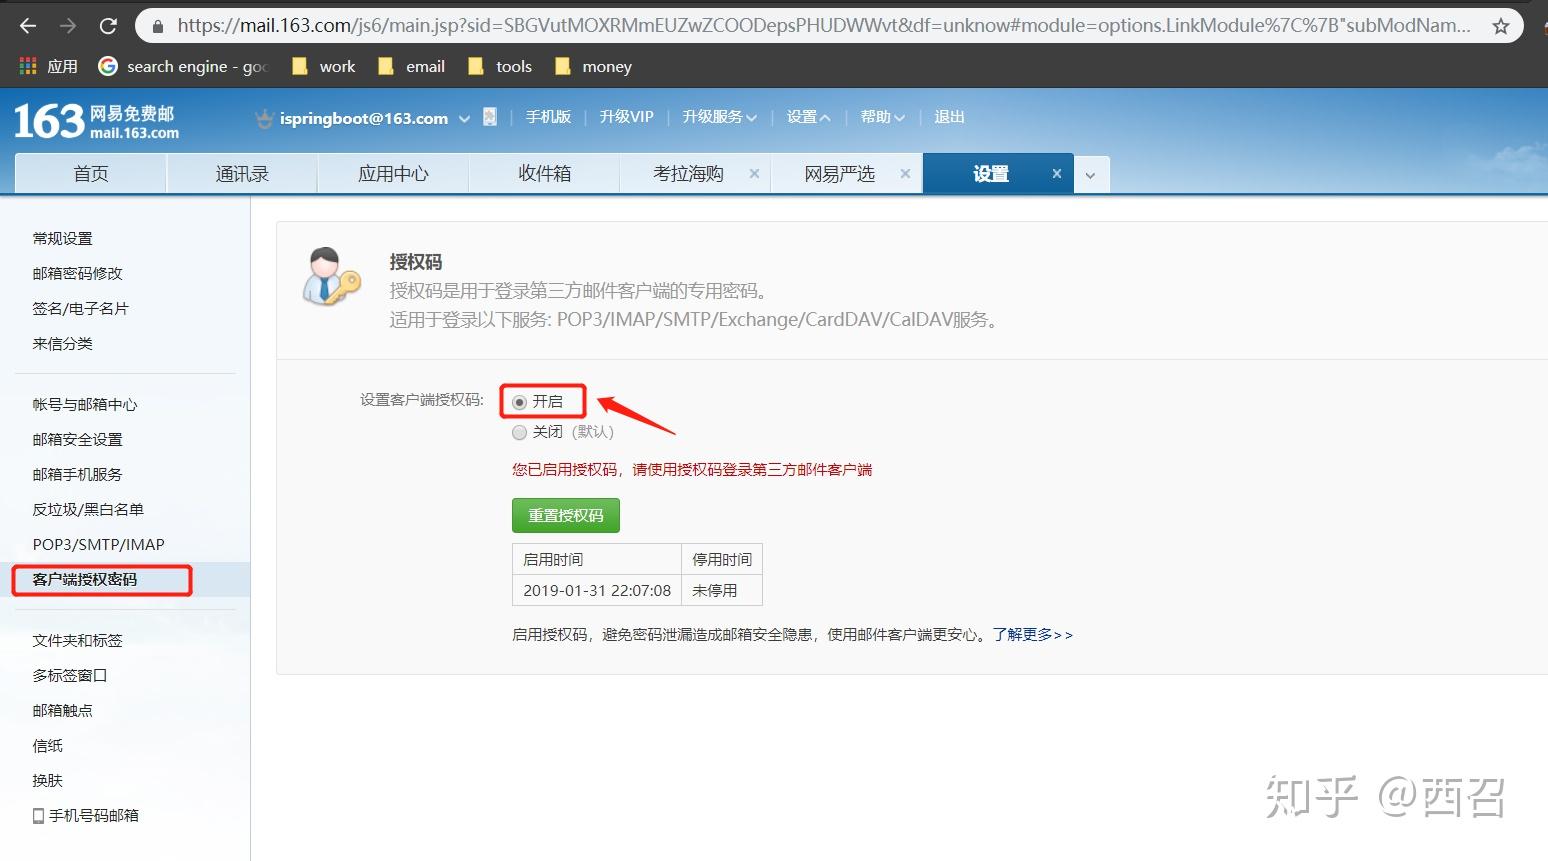Screen dimensions: 1548x861
Task: Open 帐号与邮箱中心 in the sidebar
Action: (x=85, y=405)
